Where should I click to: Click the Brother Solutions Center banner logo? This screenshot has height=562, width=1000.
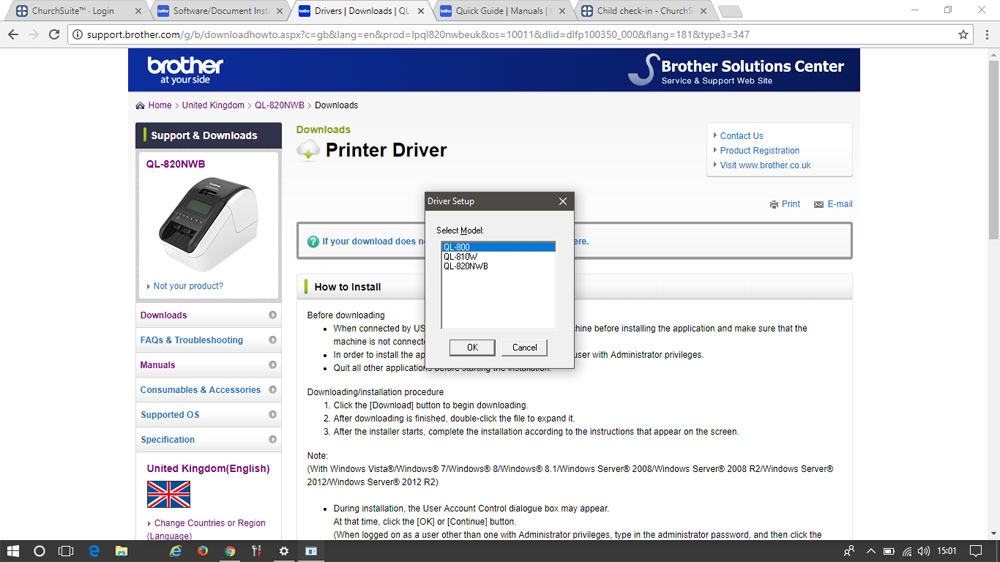coord(735,70)
